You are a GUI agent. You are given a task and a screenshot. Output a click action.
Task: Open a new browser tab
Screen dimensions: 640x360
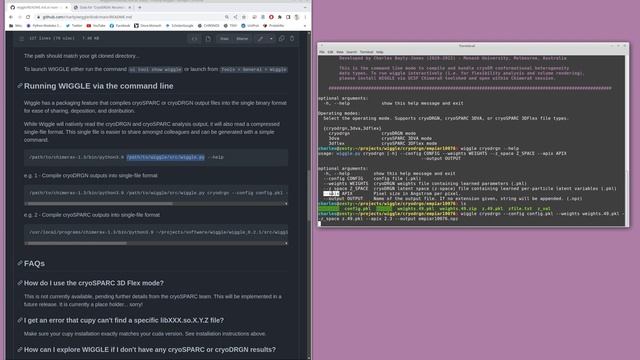coord(140,7)
